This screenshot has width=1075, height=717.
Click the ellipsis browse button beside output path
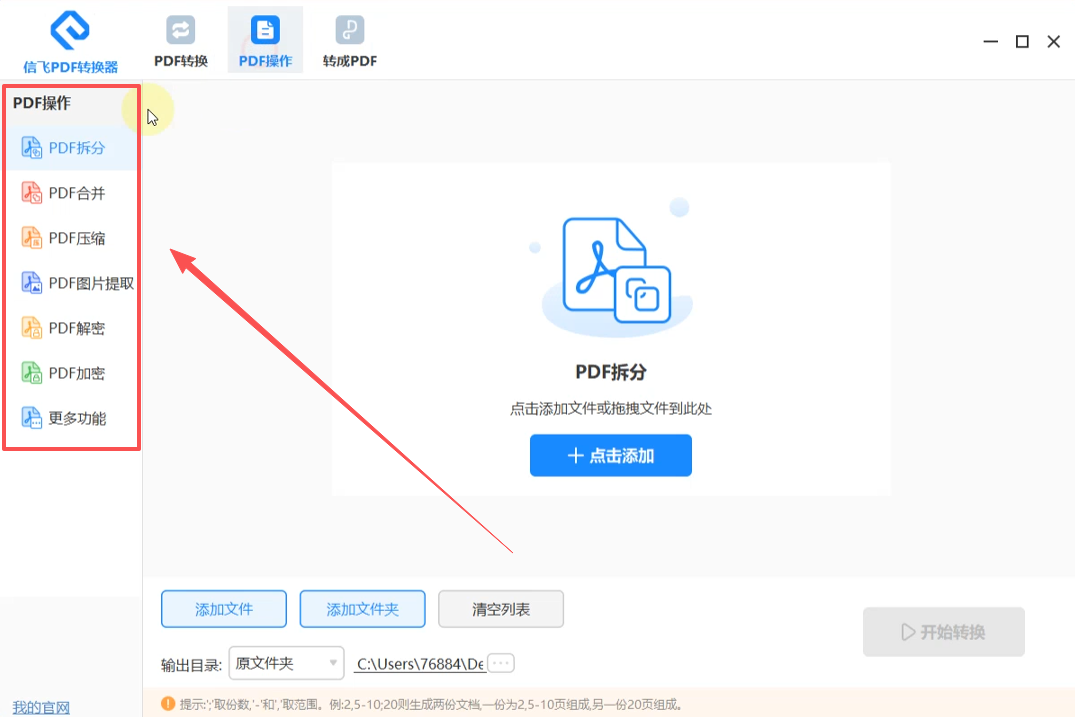[501, 663]
